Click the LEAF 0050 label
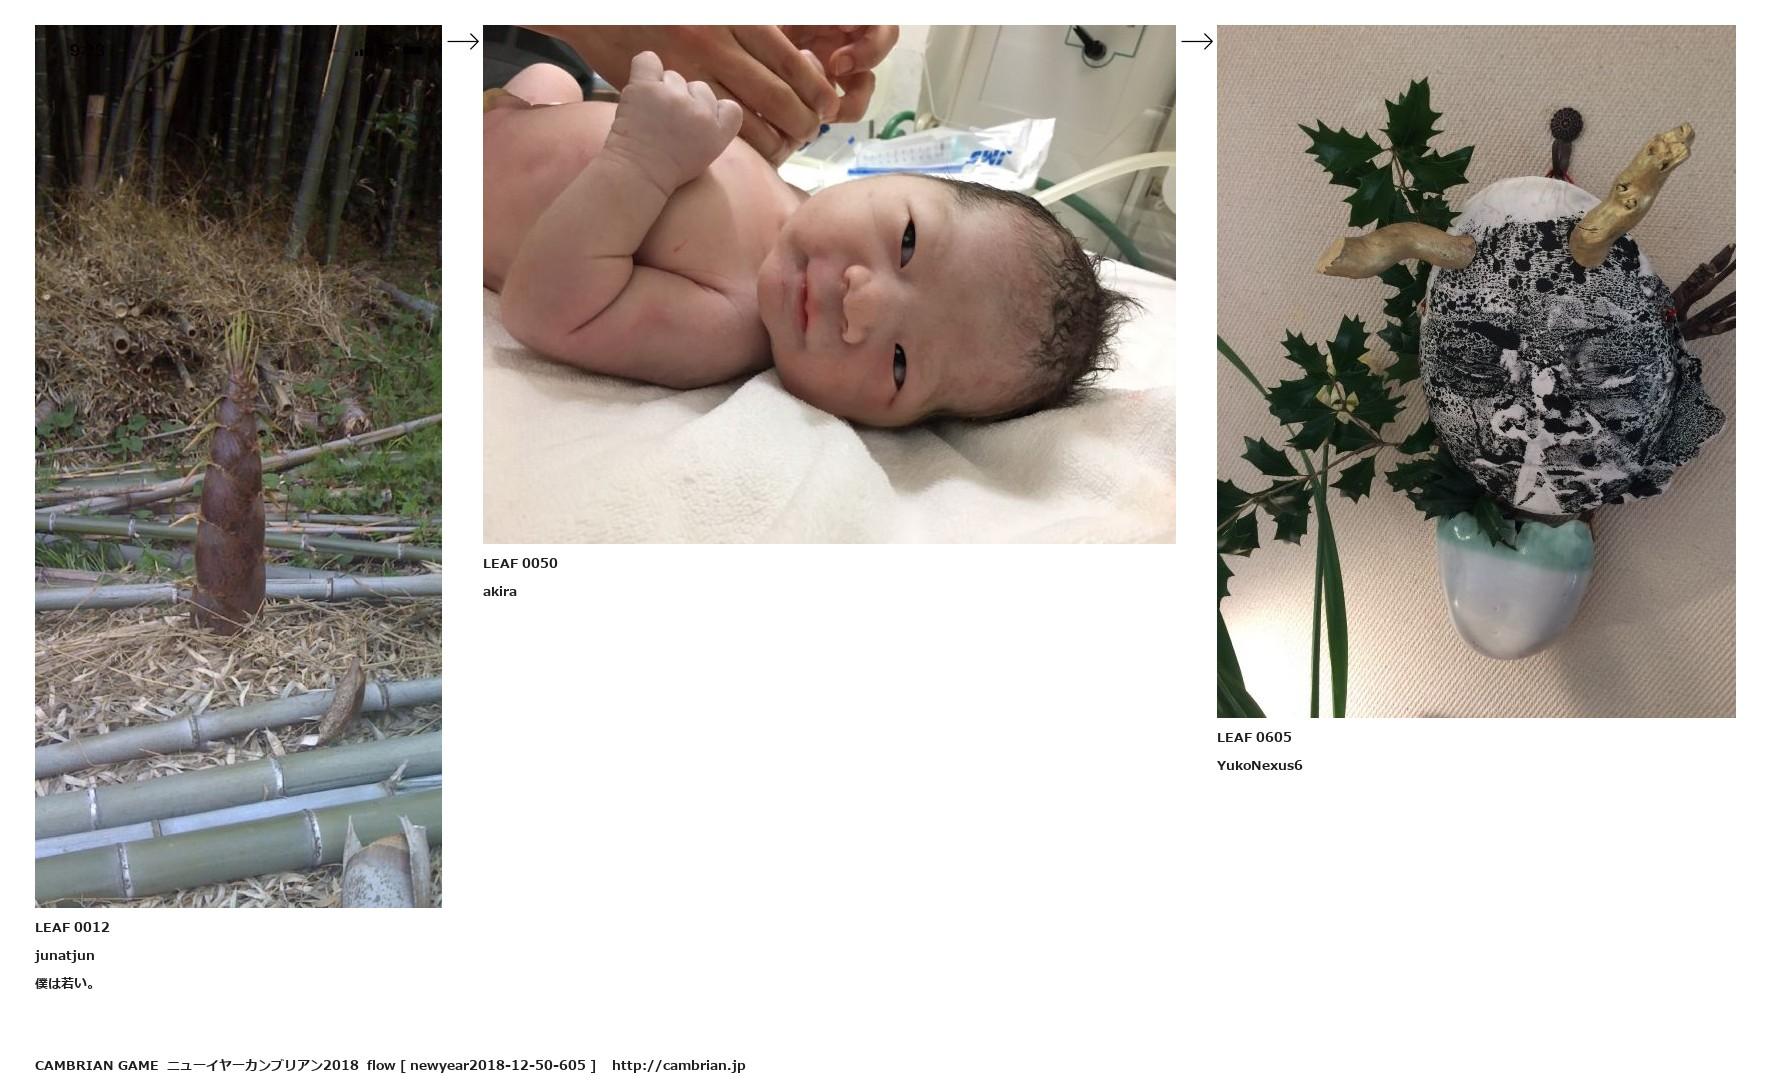 point(520,563)
